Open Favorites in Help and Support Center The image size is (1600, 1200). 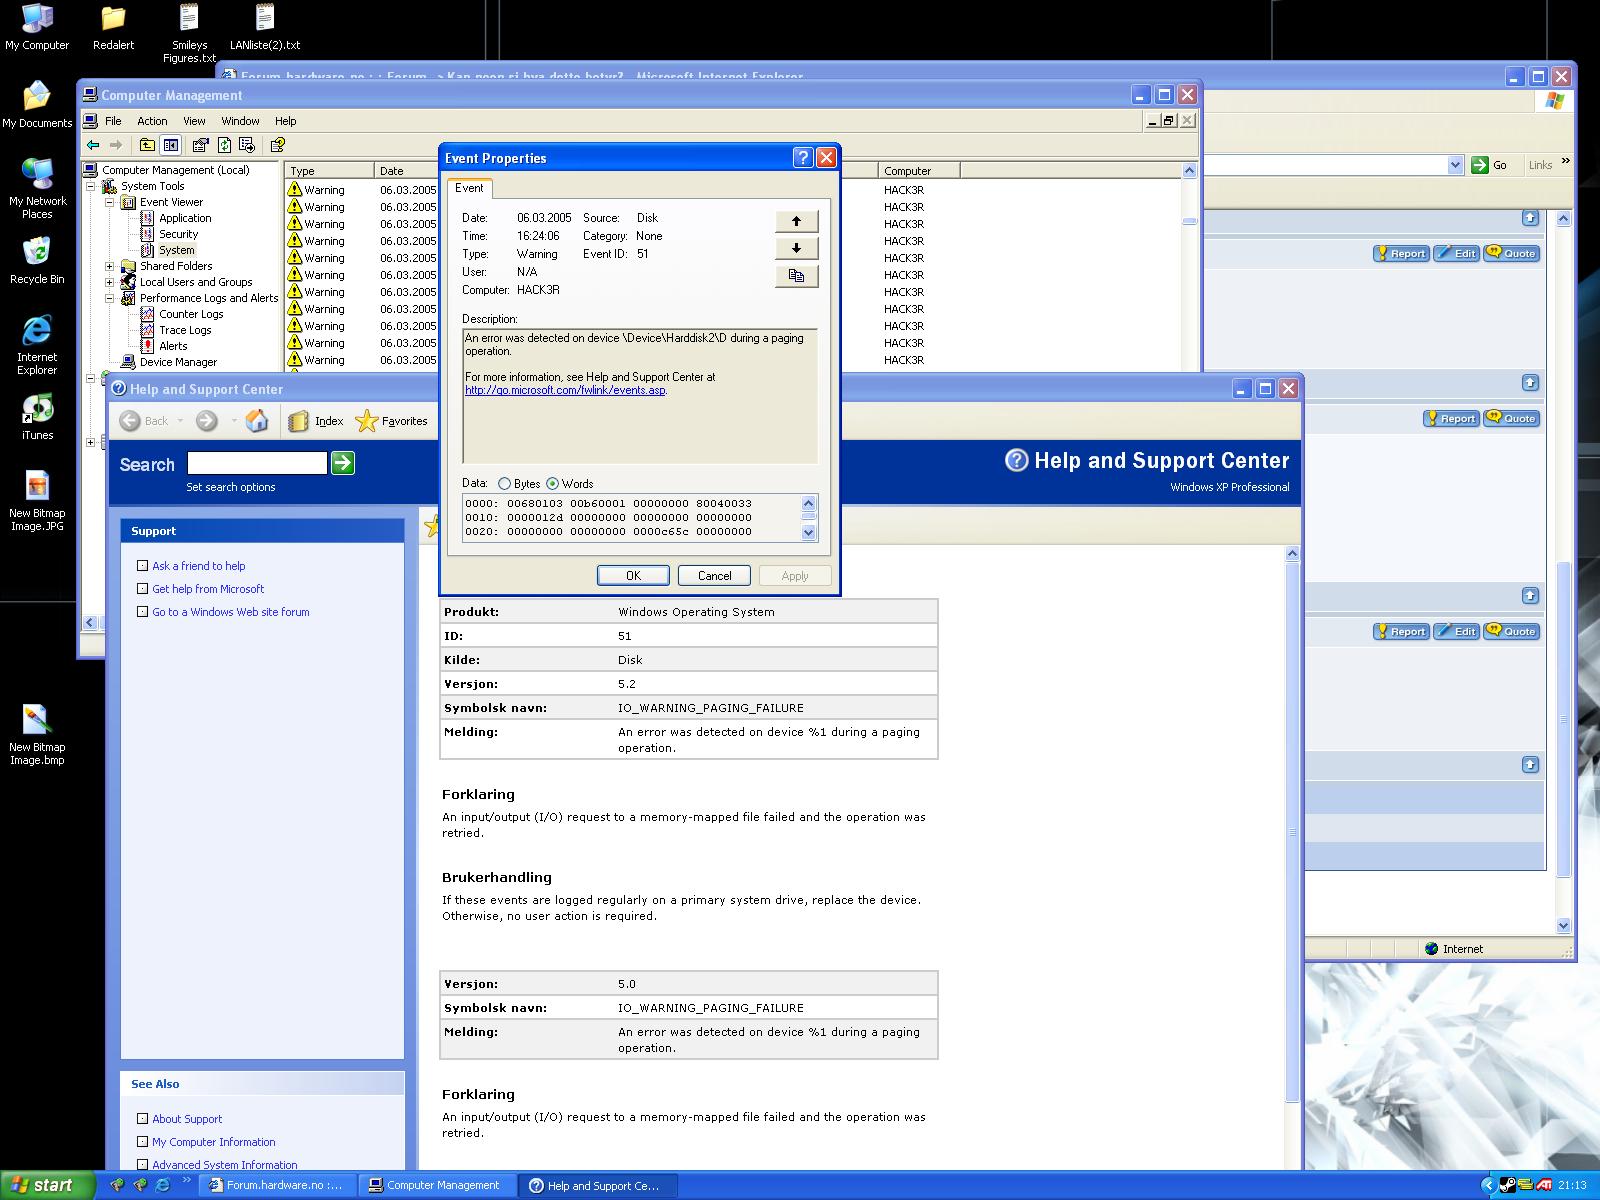(x=392, y=421)
